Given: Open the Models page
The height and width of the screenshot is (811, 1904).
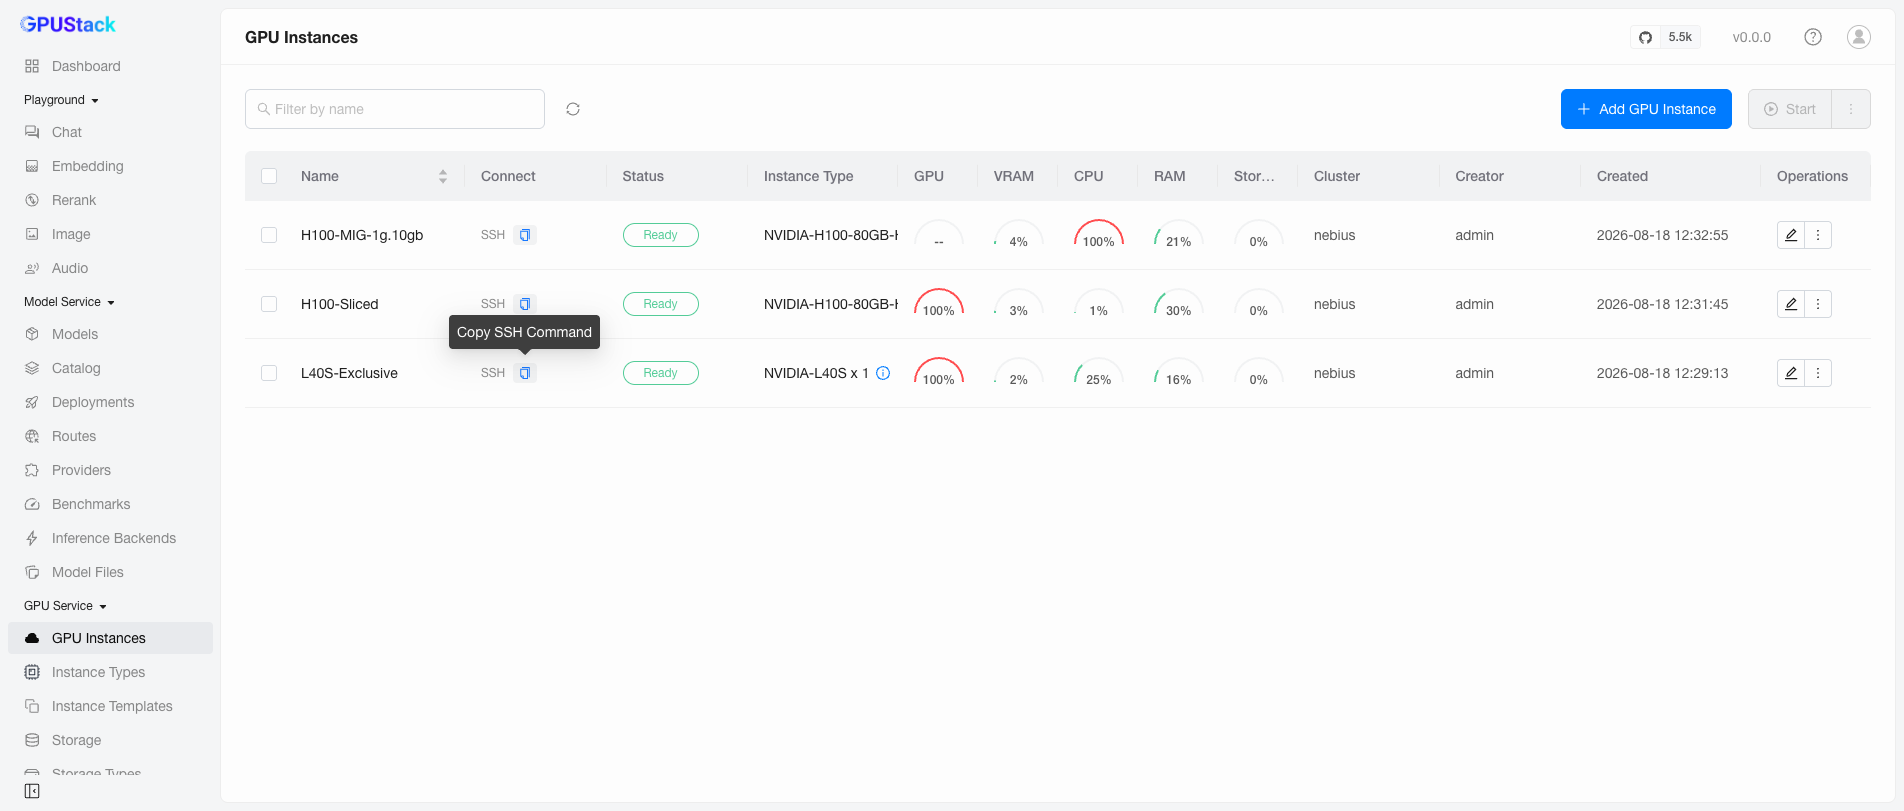Looking at the screenshot, I should point(110,334).
